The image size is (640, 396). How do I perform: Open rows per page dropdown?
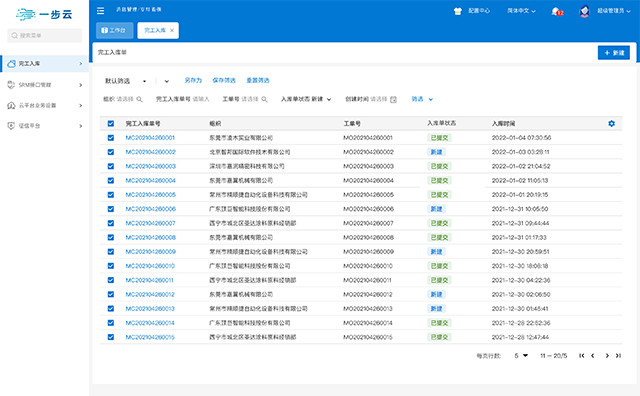tap(521, 356)
